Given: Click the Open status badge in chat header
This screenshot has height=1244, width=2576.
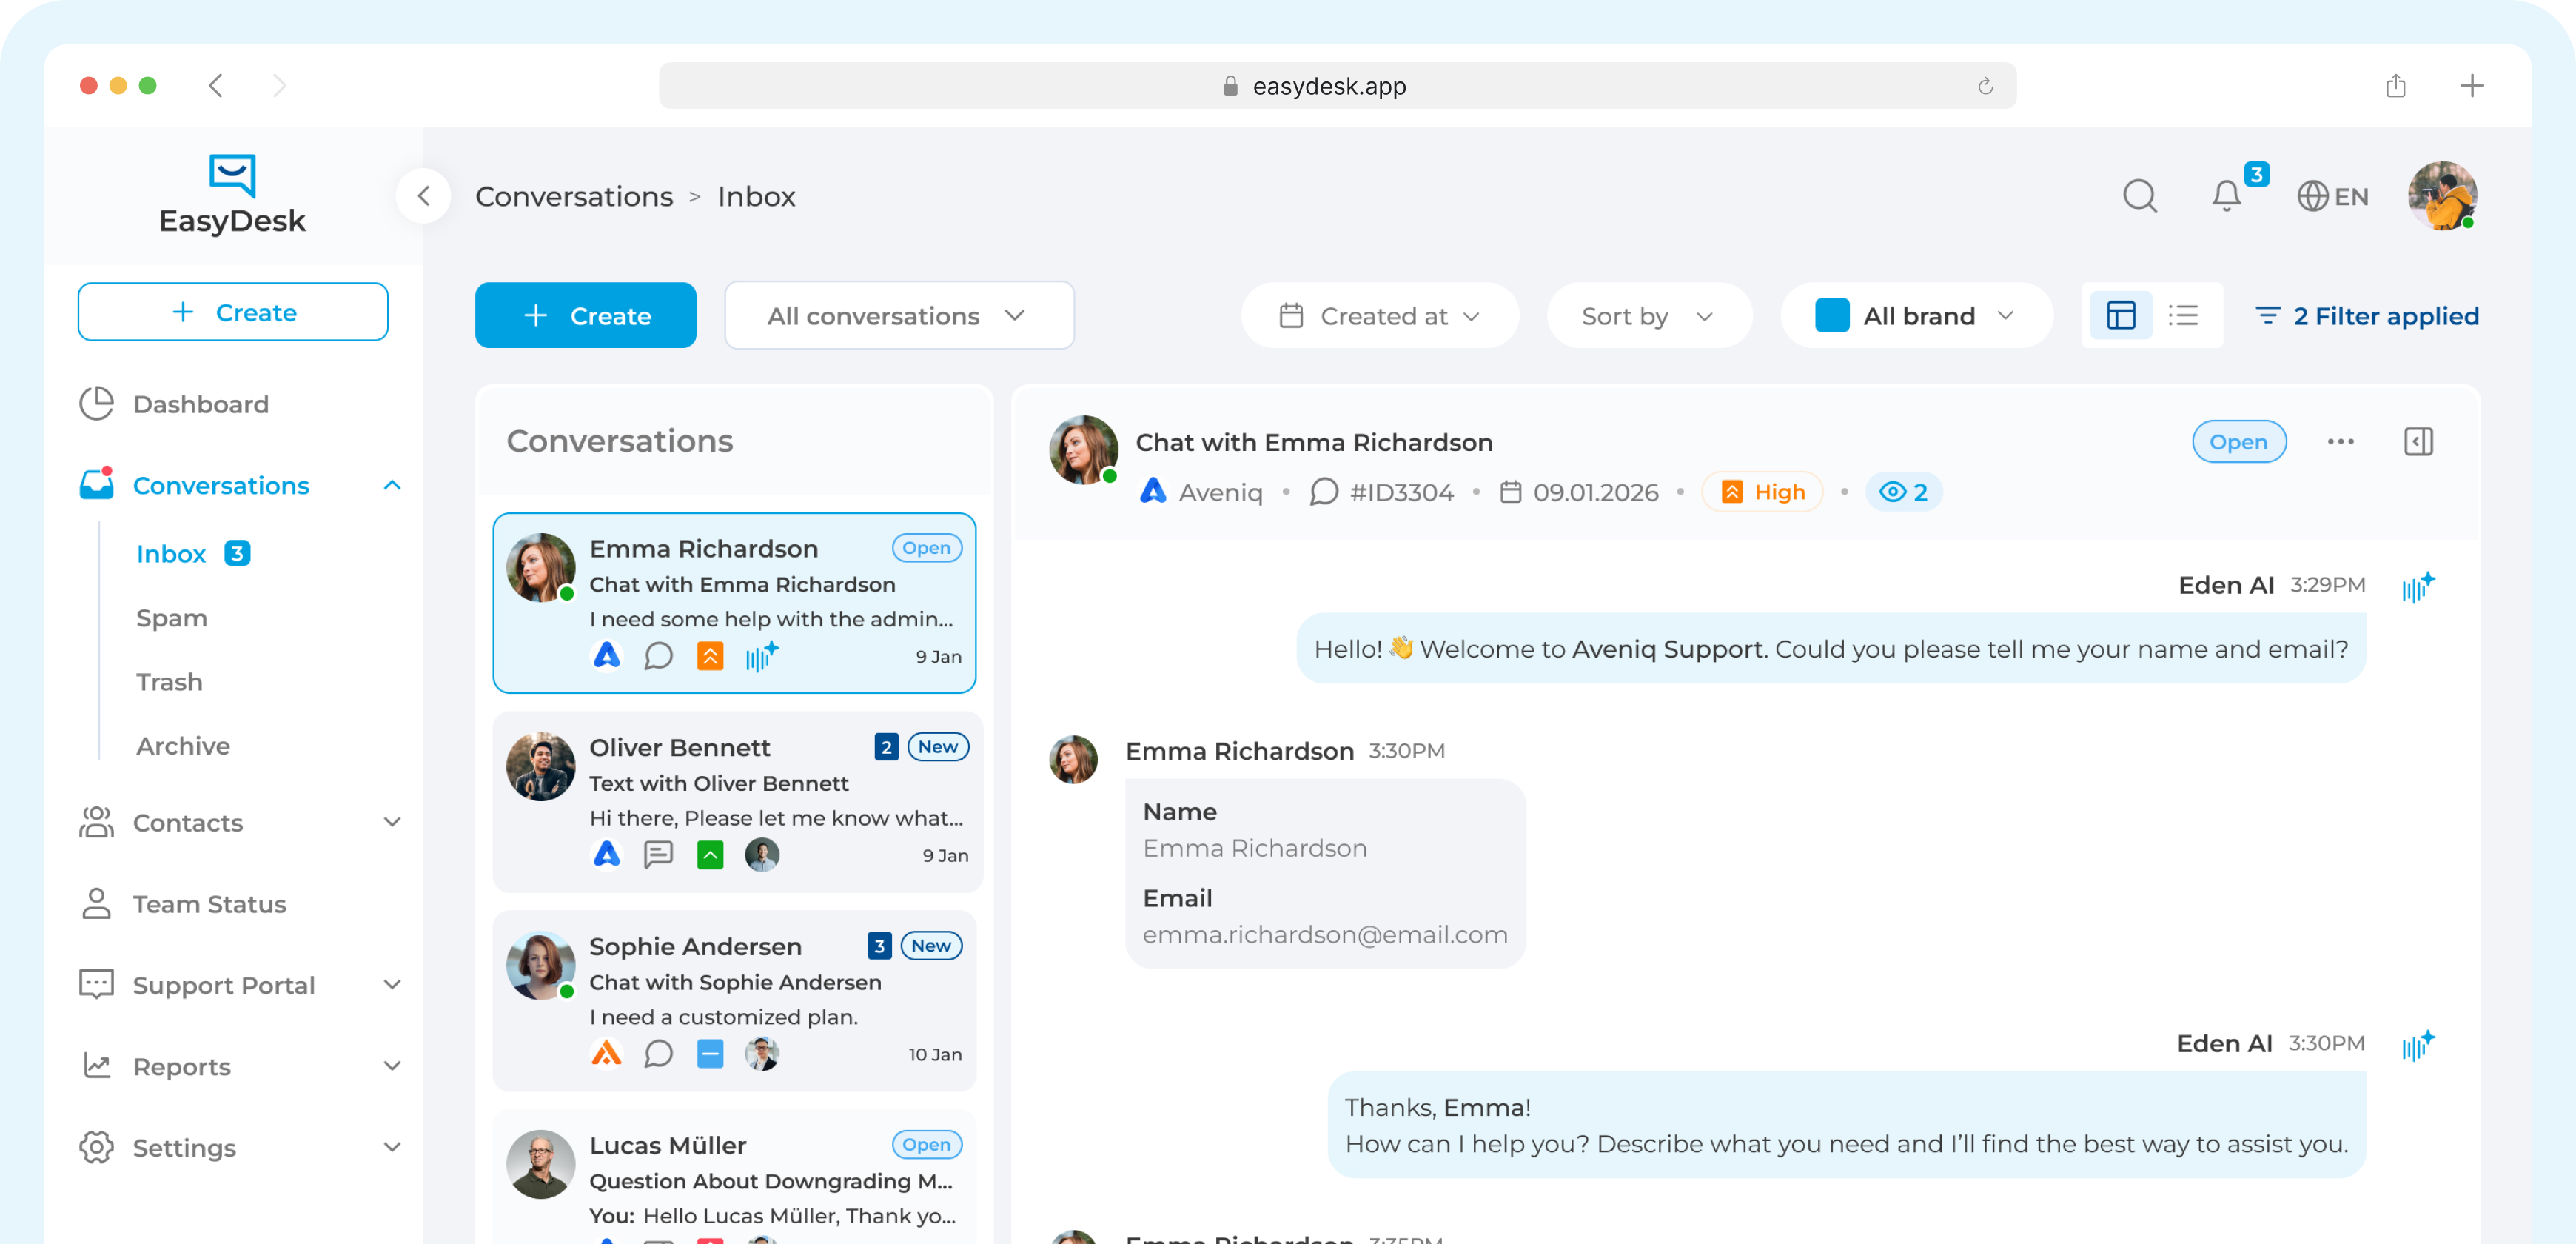Looking at the screenshot, I should pos(2239,442).
